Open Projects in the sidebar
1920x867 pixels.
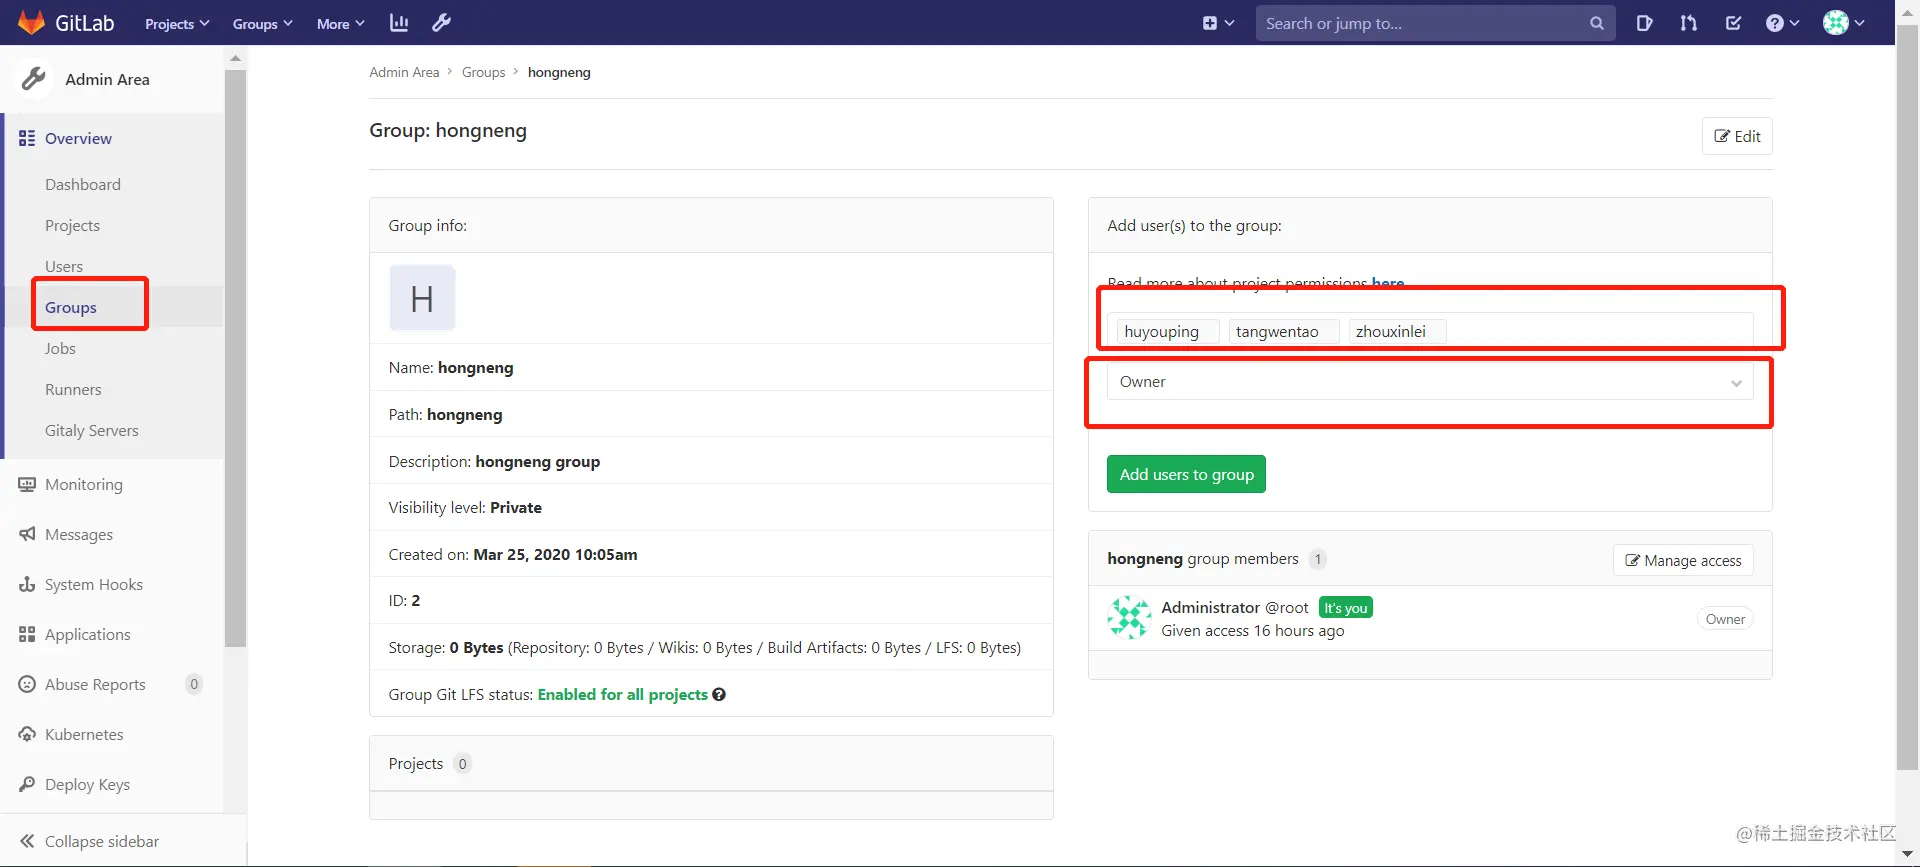72,225
